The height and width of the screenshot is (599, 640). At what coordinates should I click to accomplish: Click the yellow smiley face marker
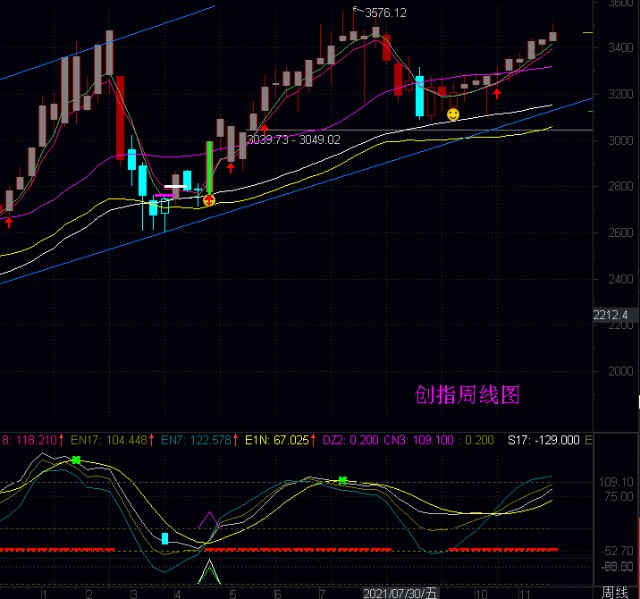[x=453, y=114]
